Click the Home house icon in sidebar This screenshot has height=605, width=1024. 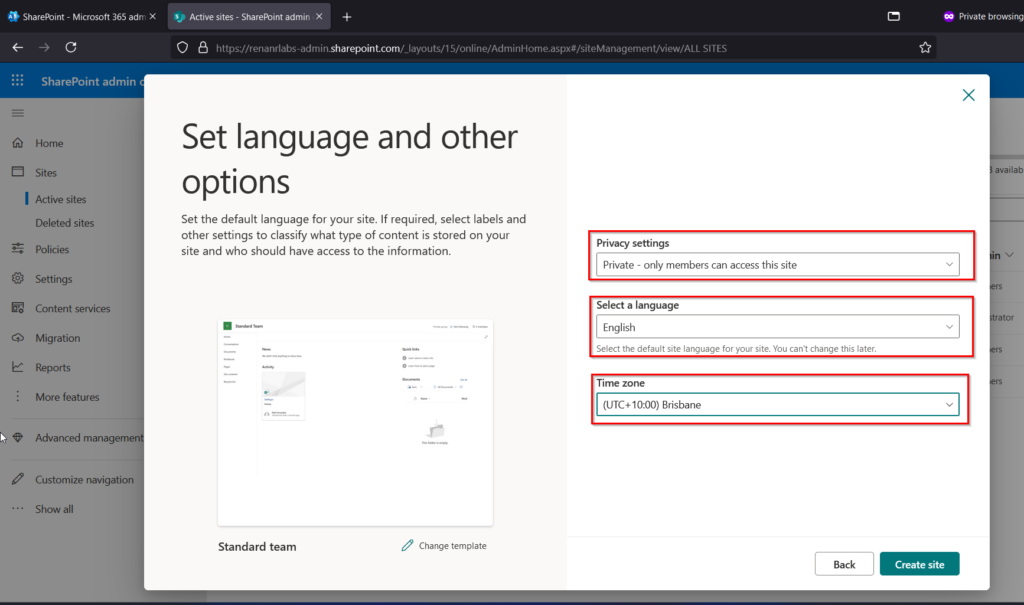click(18, 142)
